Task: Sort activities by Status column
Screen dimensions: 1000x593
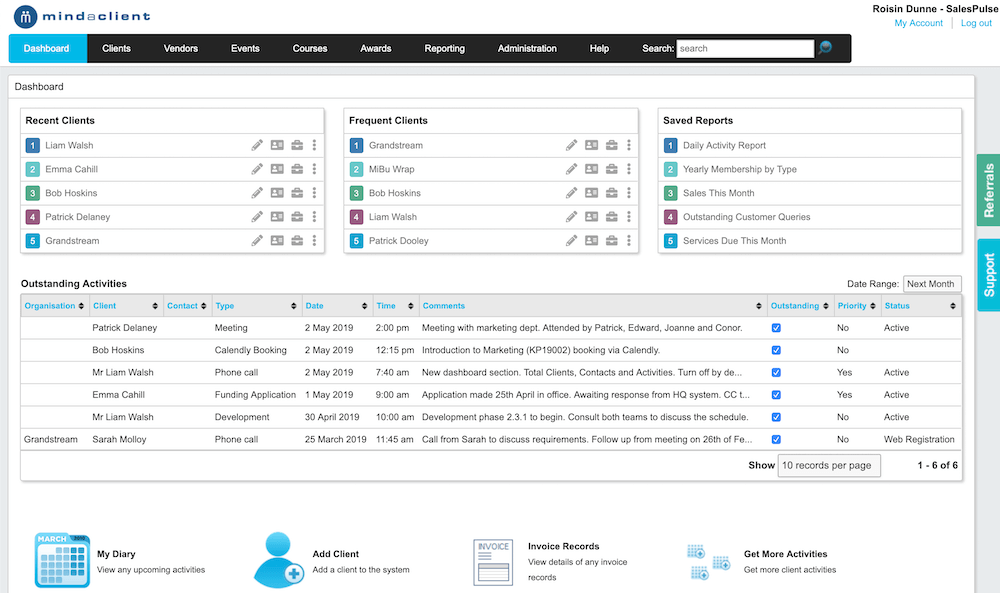Action: point(920,306)
